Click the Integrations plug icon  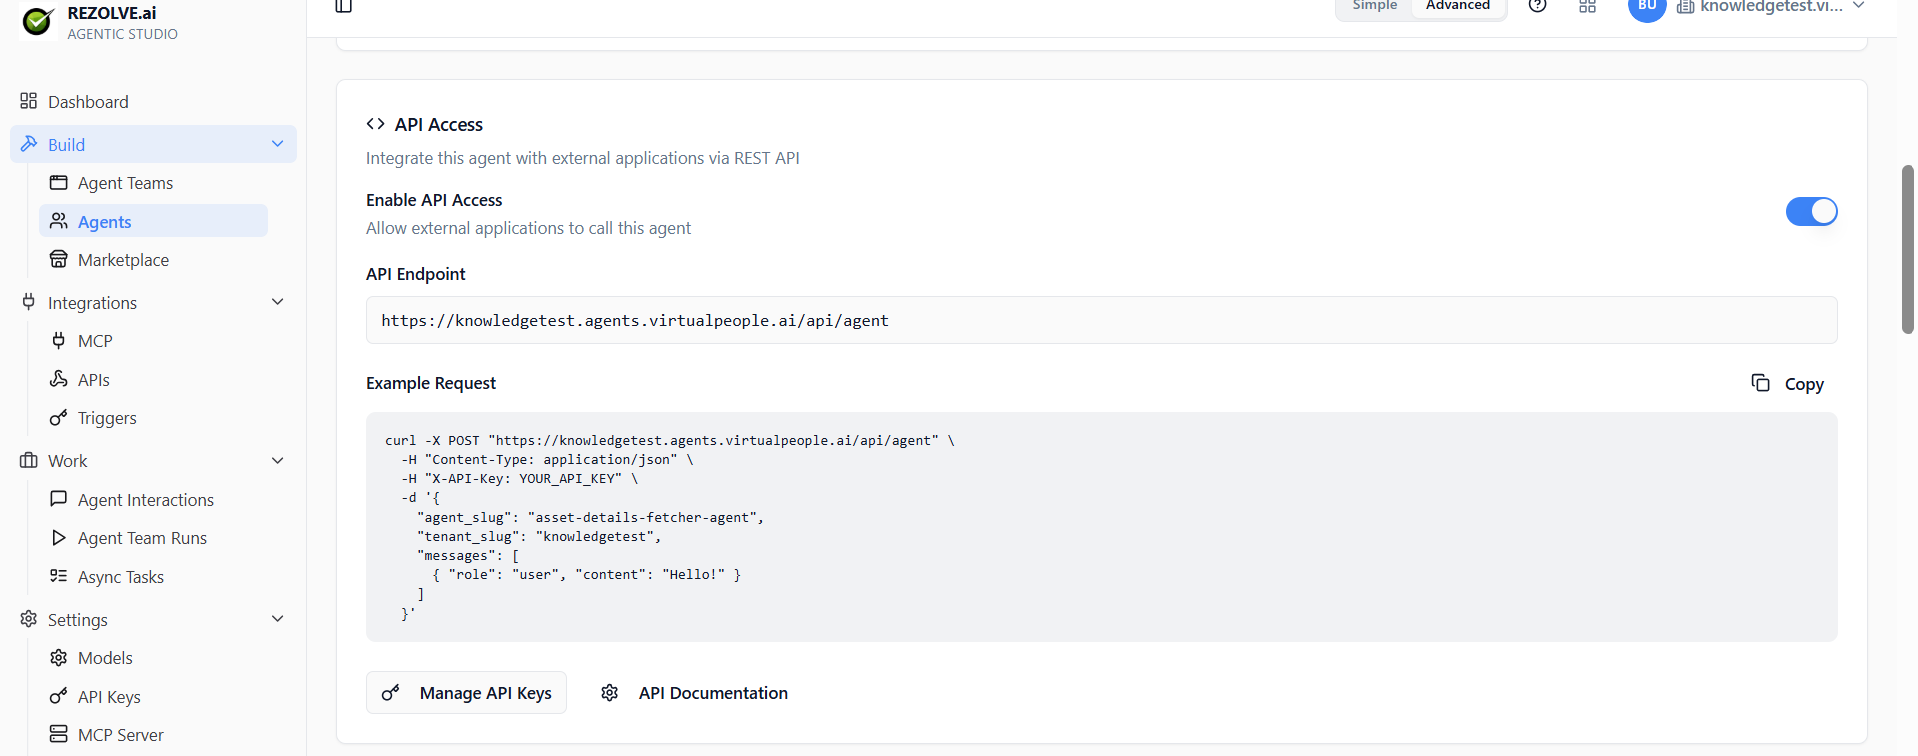coord(28,302)
